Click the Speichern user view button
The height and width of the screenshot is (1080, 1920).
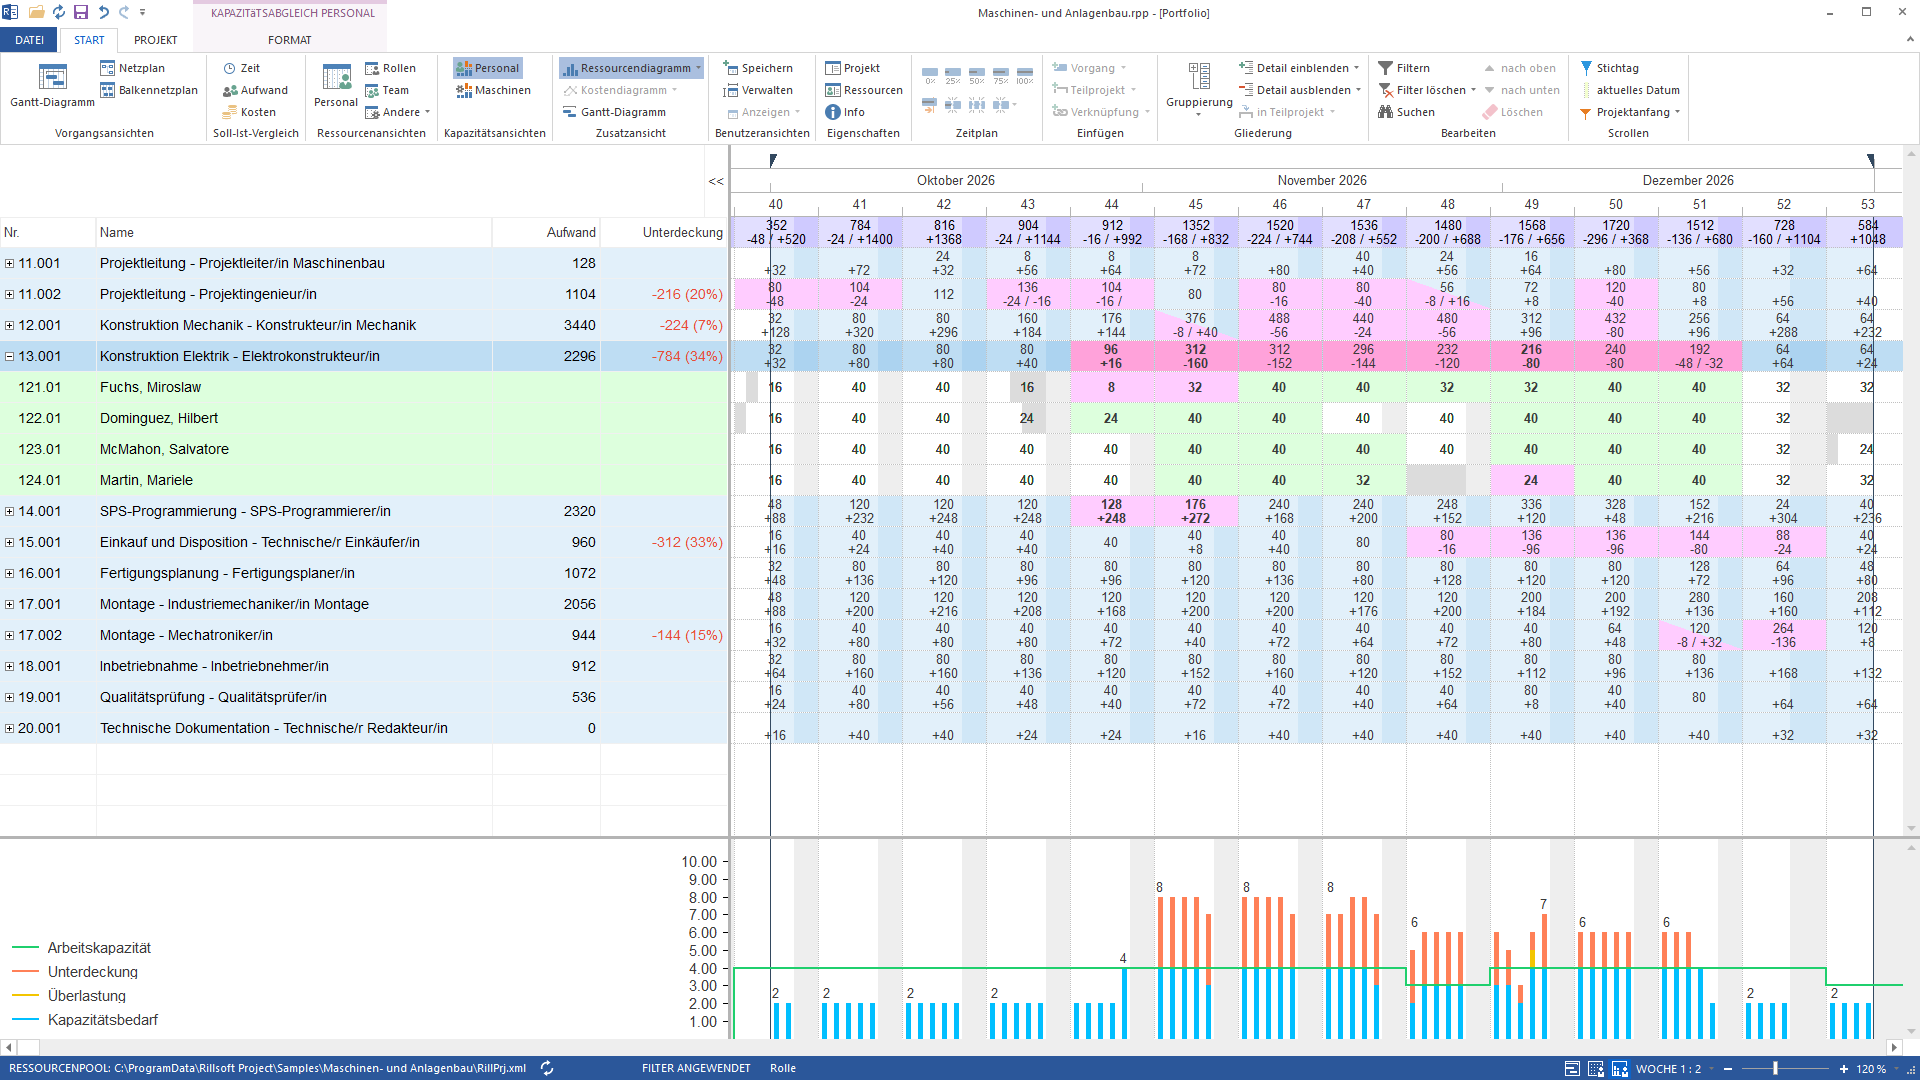click(x=758, y=68)
